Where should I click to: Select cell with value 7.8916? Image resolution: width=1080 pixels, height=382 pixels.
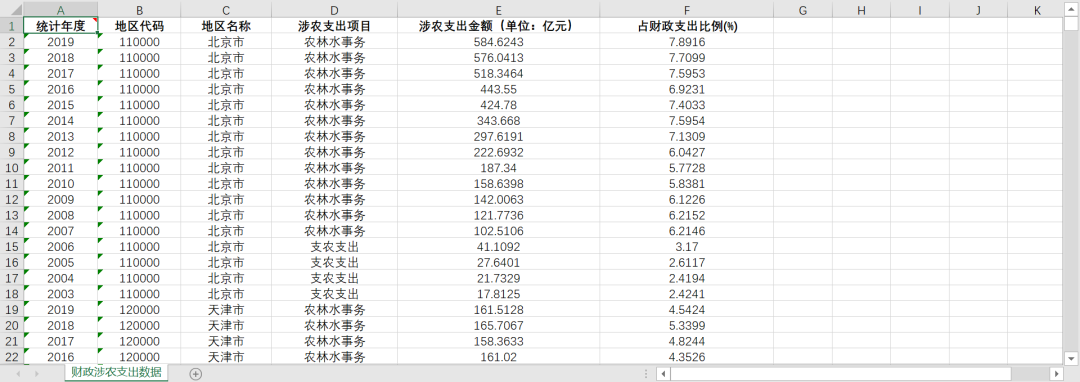[687, 42]
